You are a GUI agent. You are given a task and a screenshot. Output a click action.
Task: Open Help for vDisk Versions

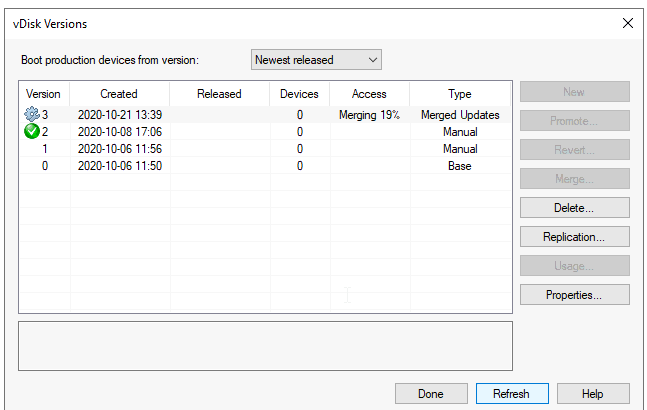coord(593,394)
